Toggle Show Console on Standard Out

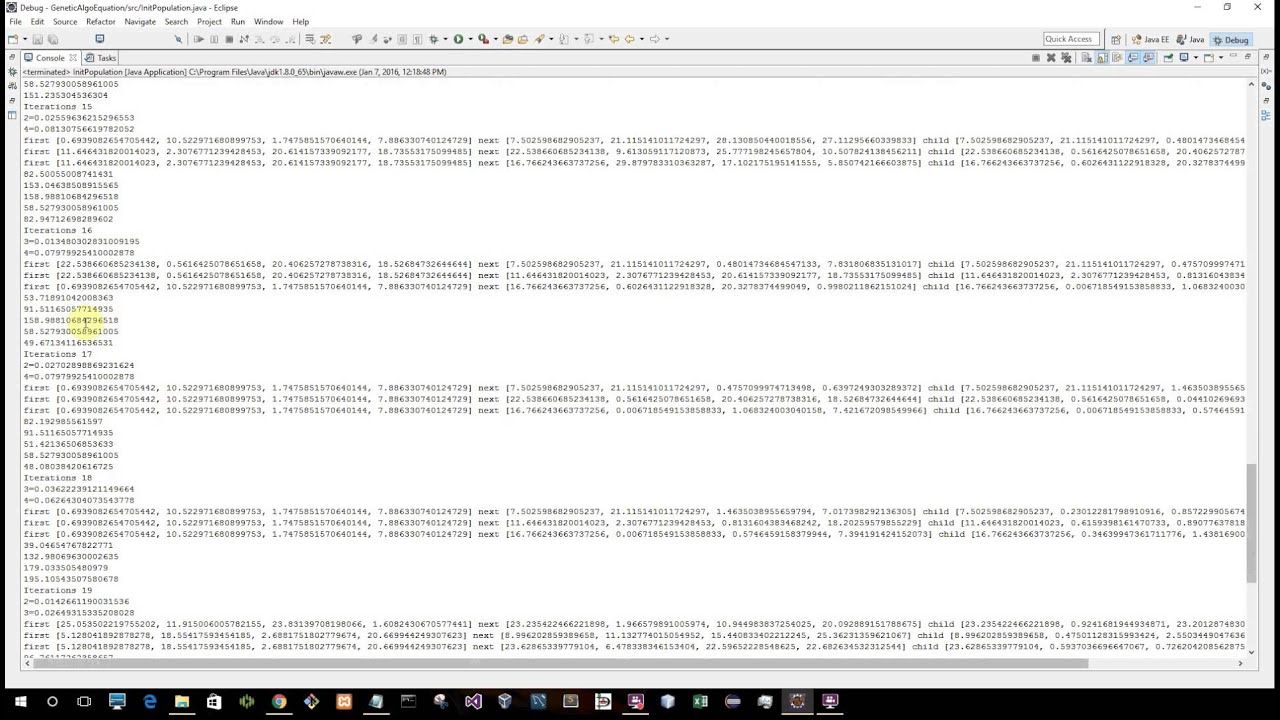coord(1133,58)
